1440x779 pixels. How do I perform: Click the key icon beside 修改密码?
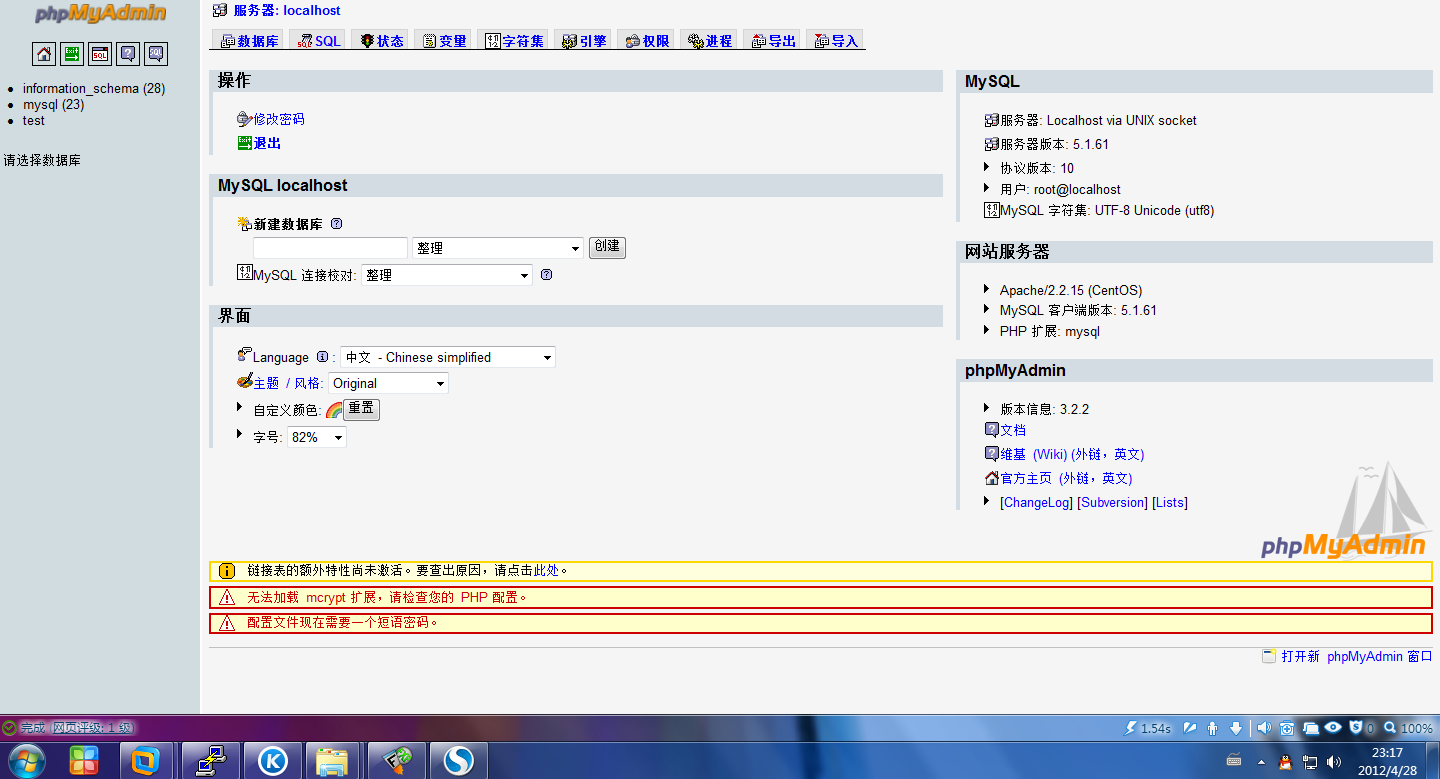[x=243, y=118]
